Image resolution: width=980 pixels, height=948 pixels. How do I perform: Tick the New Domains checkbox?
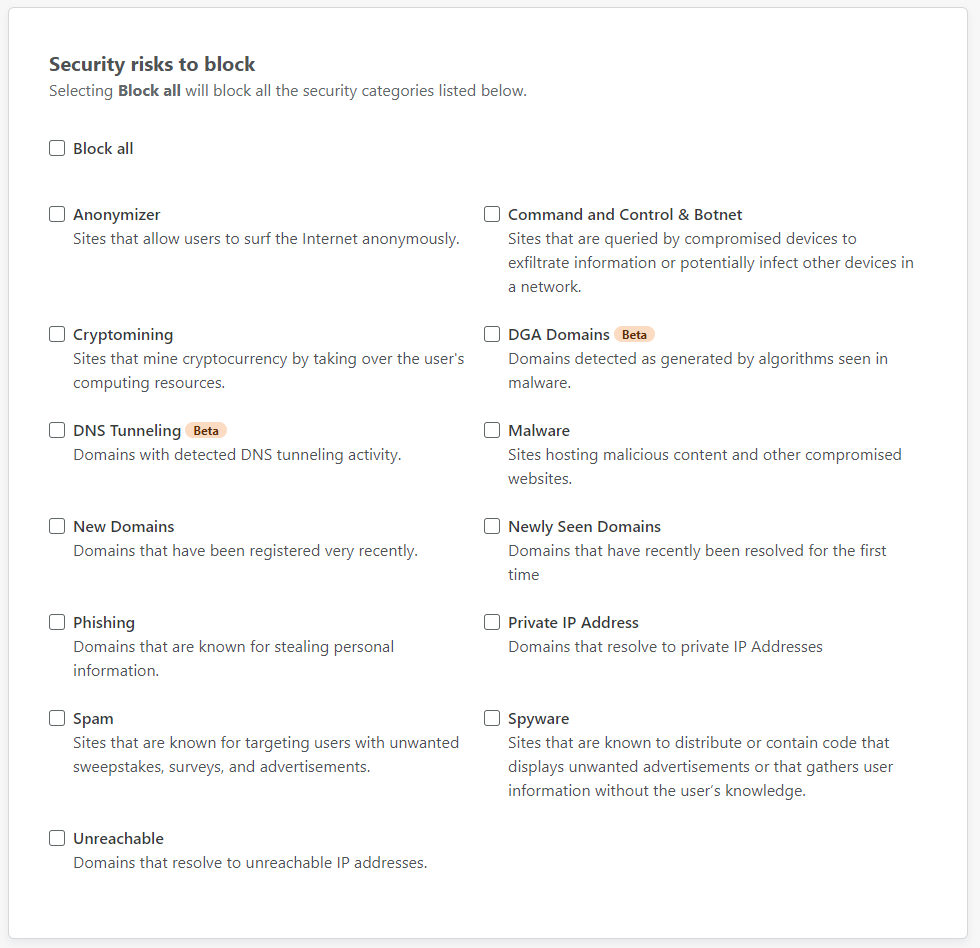57,527
